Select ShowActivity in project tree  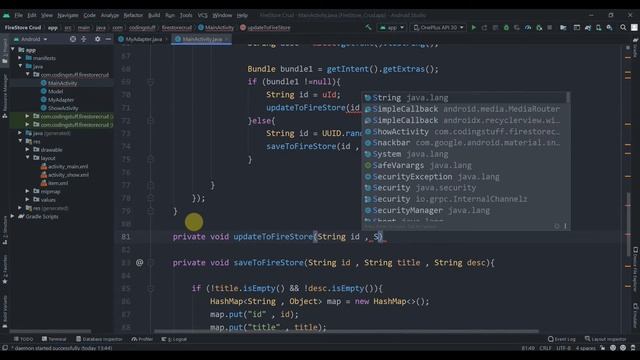click(x=60, y=108)
